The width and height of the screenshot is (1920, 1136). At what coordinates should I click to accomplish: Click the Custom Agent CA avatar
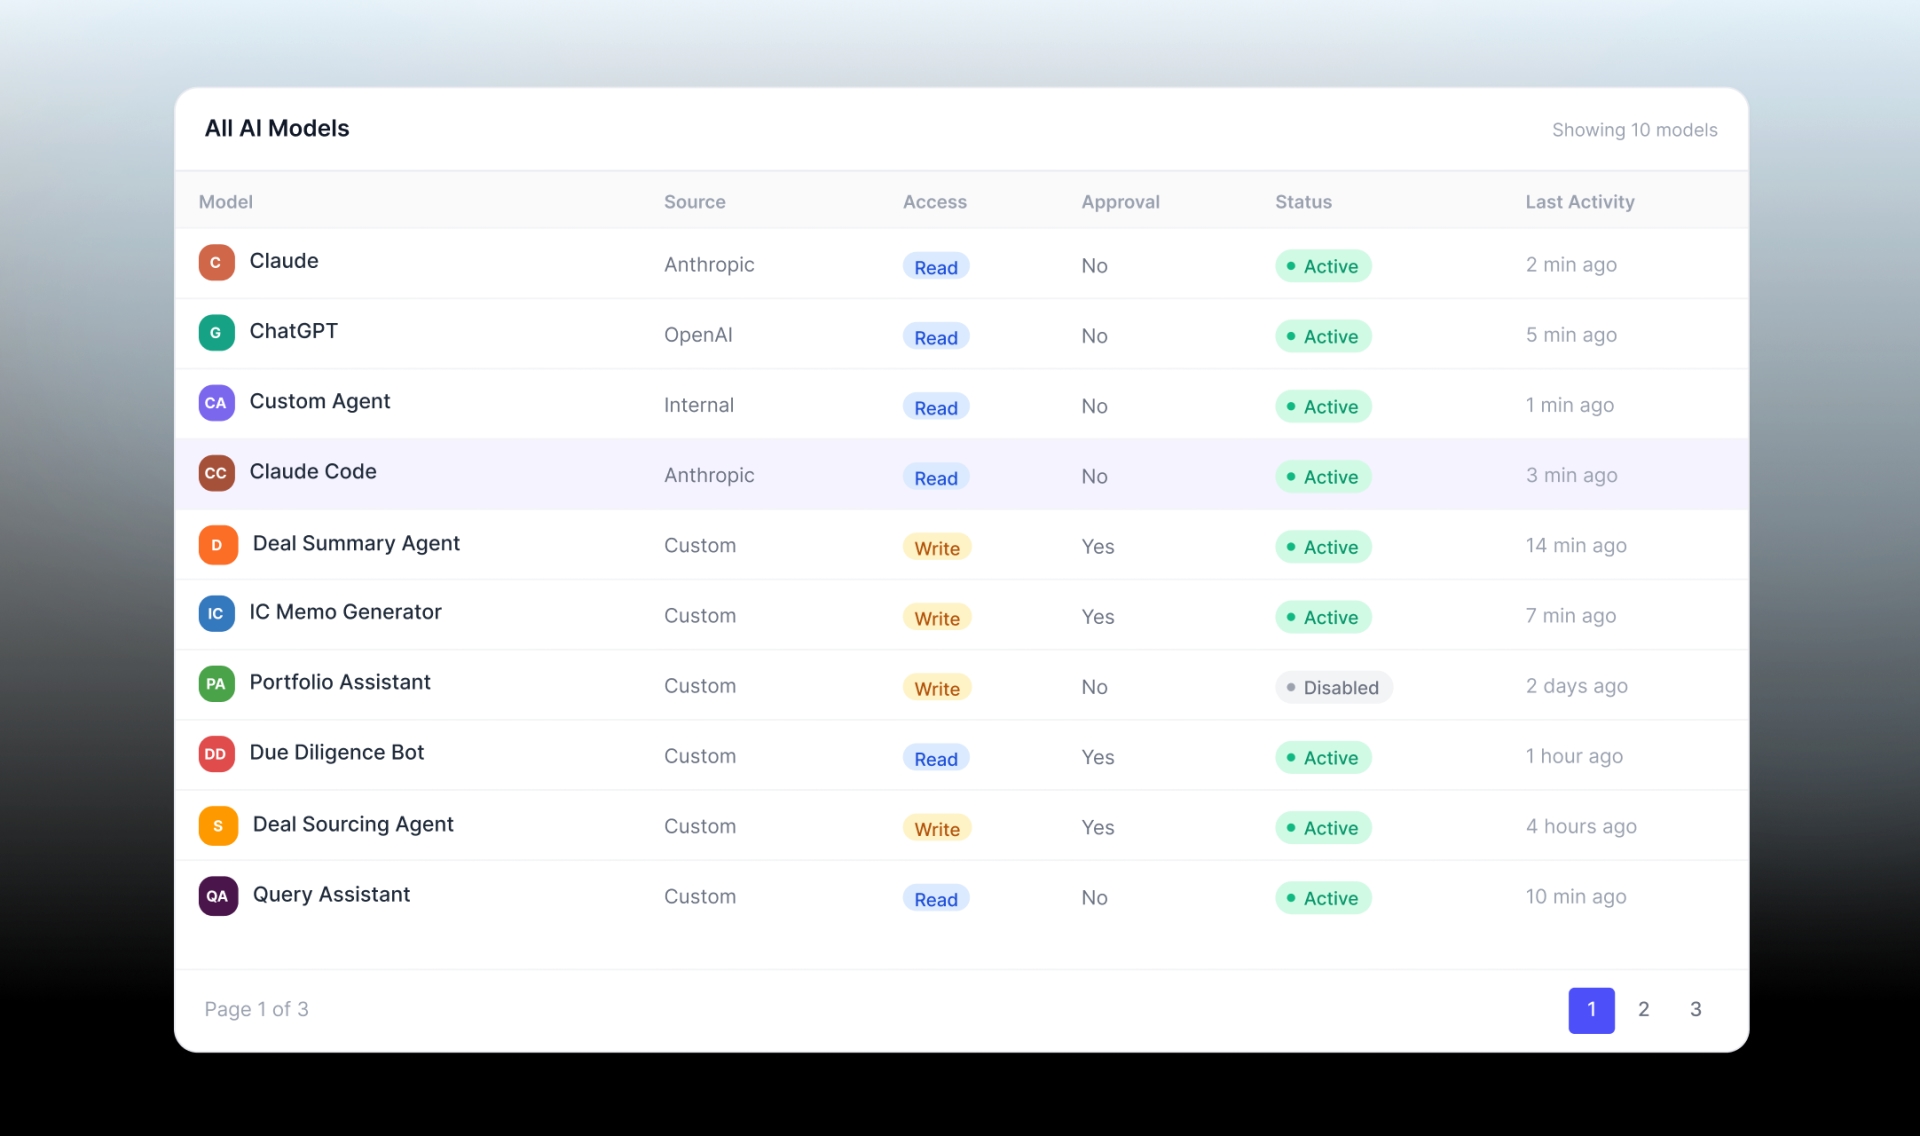coord(216,403)
